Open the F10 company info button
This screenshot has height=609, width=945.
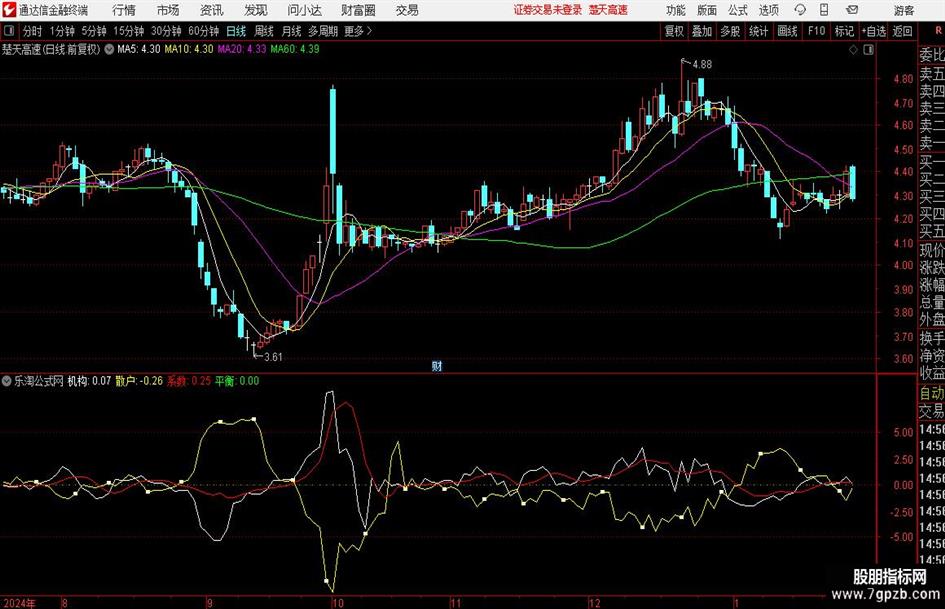pos(816,31)
